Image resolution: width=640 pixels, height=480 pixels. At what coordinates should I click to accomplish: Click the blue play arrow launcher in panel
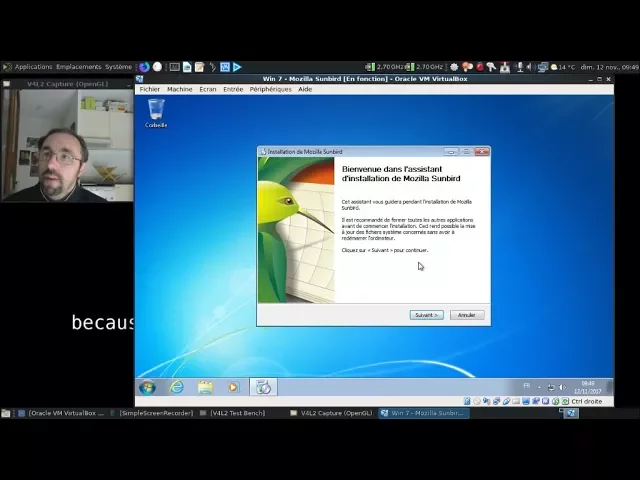(237, 67)
